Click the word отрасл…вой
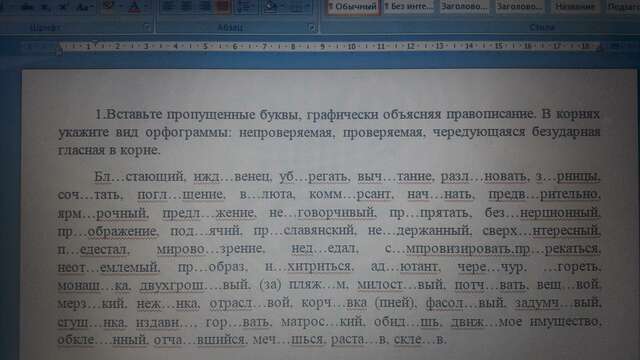The width and height of the screenshot is (640, 360). pos(250,303)
